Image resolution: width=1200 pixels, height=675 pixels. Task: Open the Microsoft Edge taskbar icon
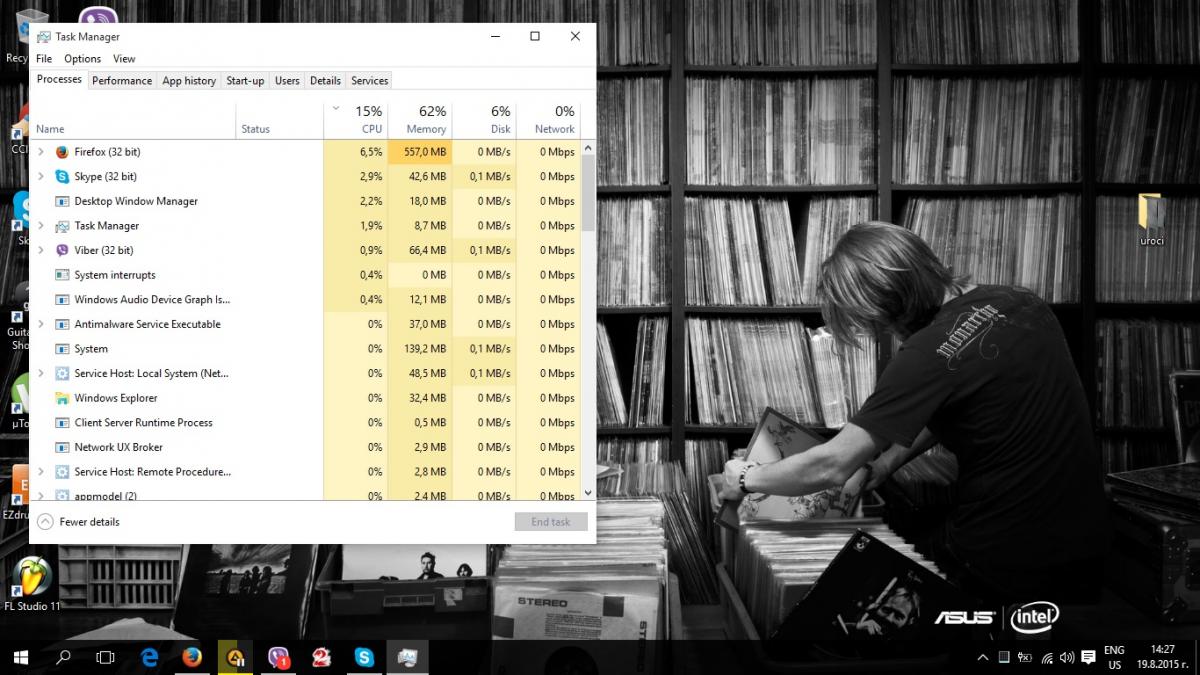pos(150,657)
